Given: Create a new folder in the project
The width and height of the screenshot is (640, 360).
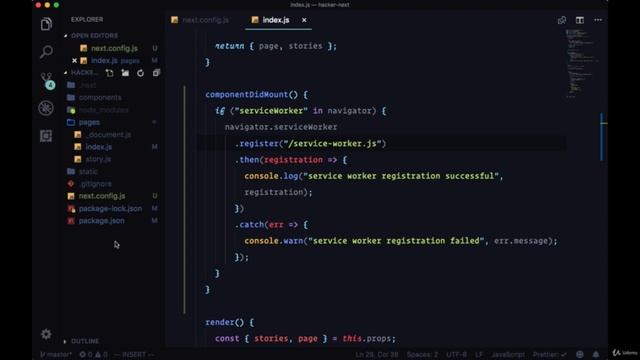Looking at the screenshot, I should (x=125, y=73).
